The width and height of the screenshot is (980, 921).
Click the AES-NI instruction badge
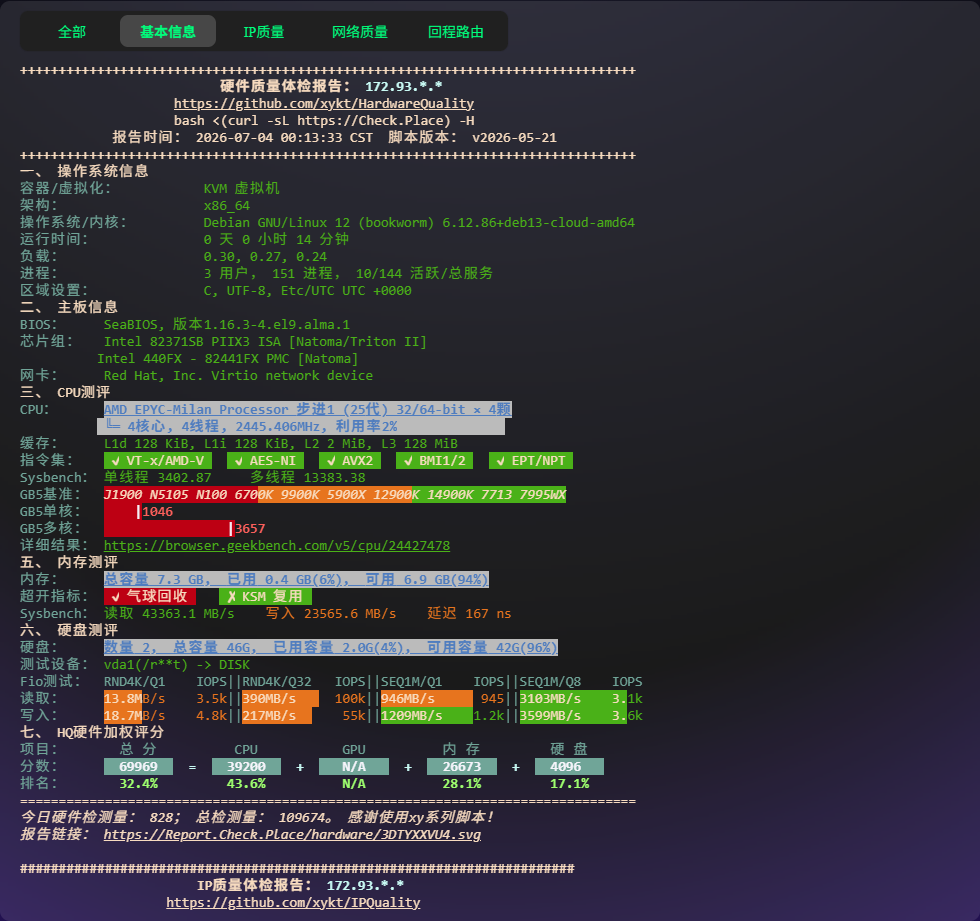[266, 460]
